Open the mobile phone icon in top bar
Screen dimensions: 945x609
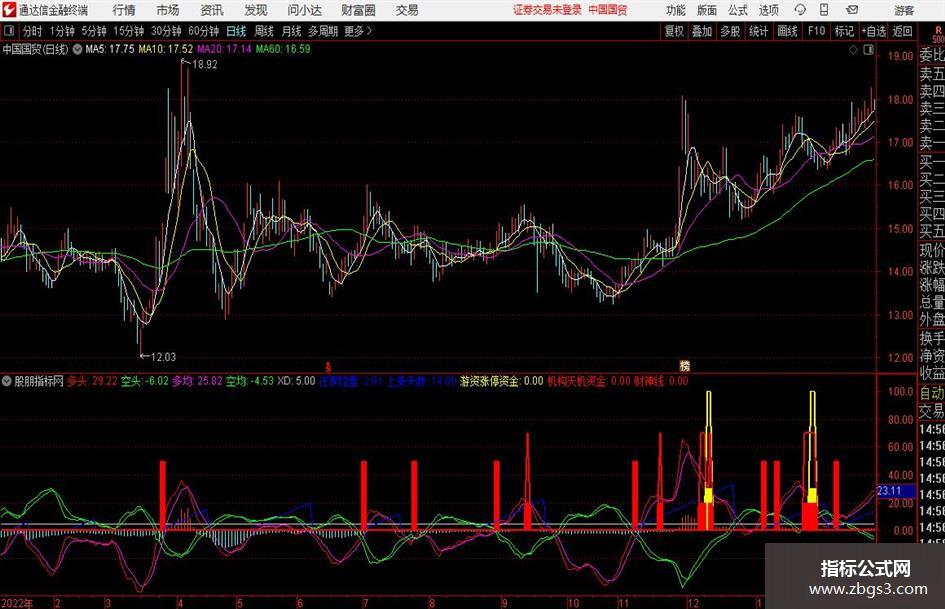pos(824,10)
